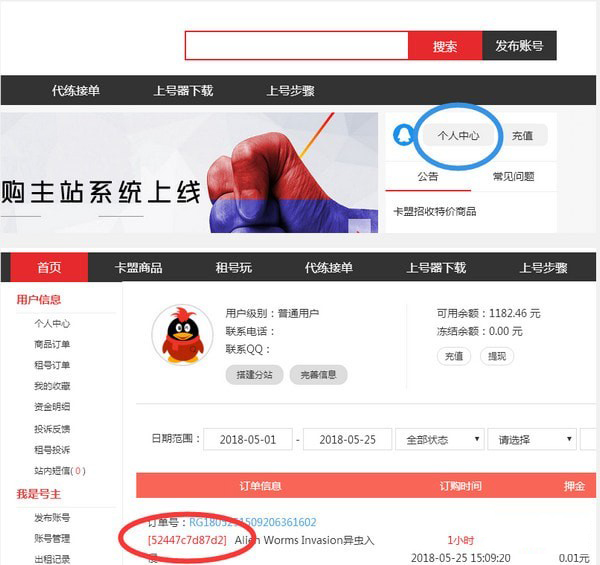Open 出租记录 in the left sidebar
Image resolution: width=600 pixels, height=565 pixels.
point(52,559)
